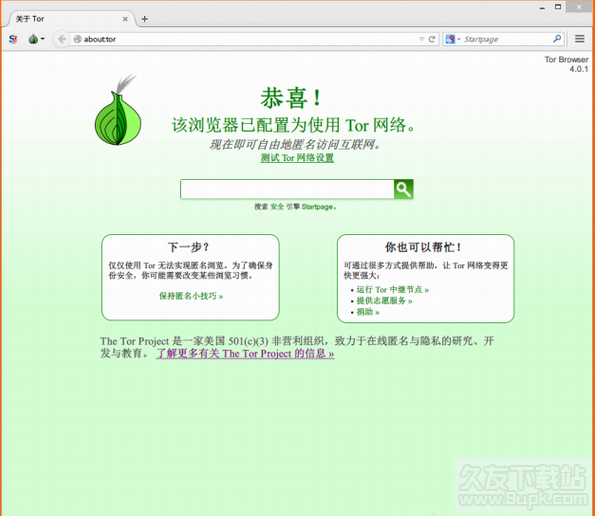This screenshot has height=516, width=595.
Task: Close the browser window
Action: click(579, 7)
